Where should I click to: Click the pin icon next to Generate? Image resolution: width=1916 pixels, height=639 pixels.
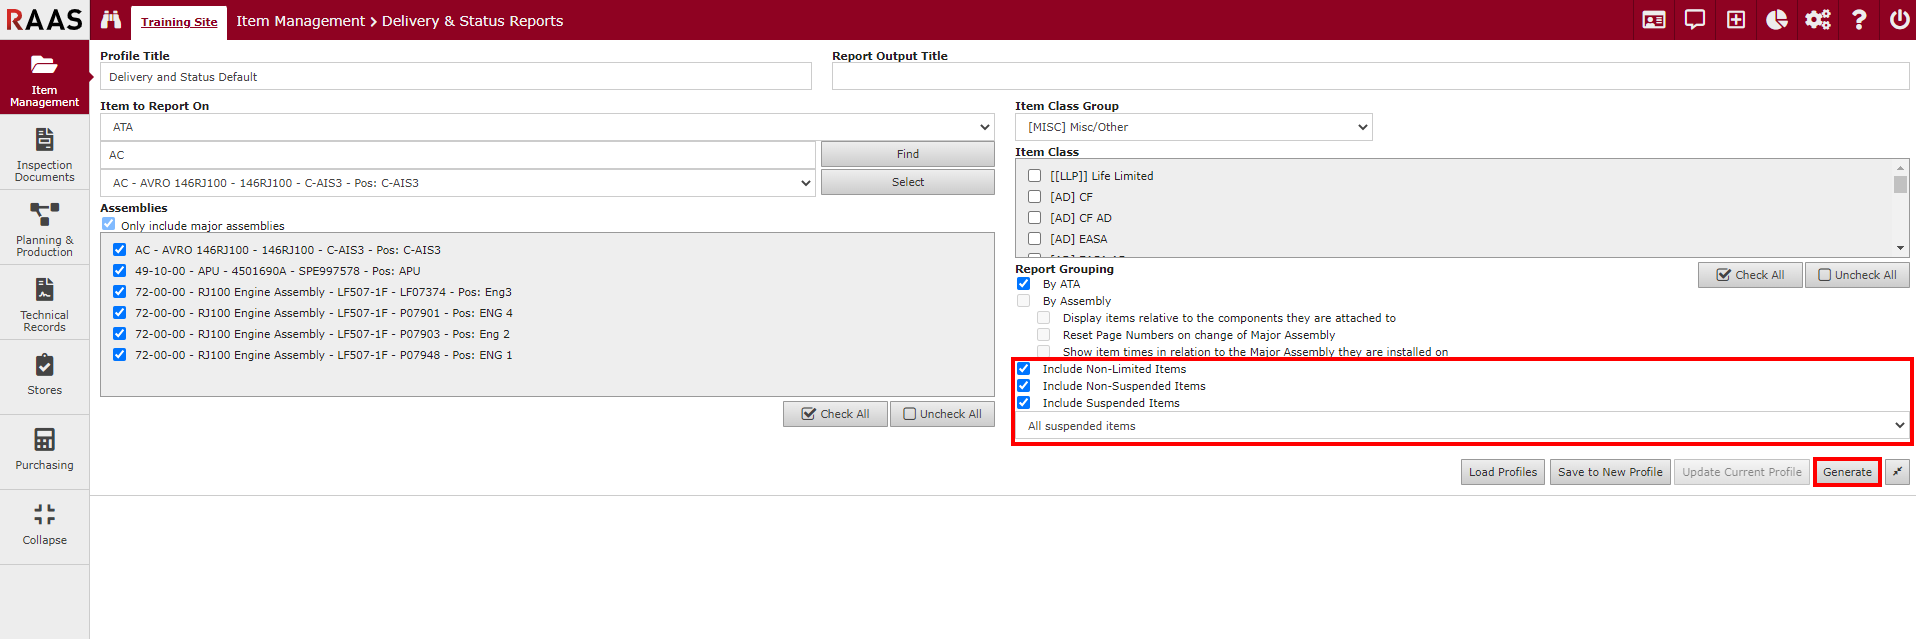pos(1897,472)
